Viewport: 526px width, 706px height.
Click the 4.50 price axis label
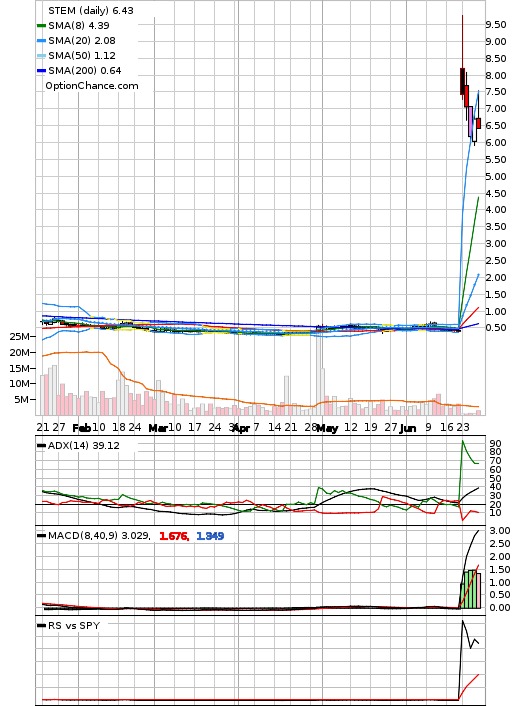tap(496, 194)
